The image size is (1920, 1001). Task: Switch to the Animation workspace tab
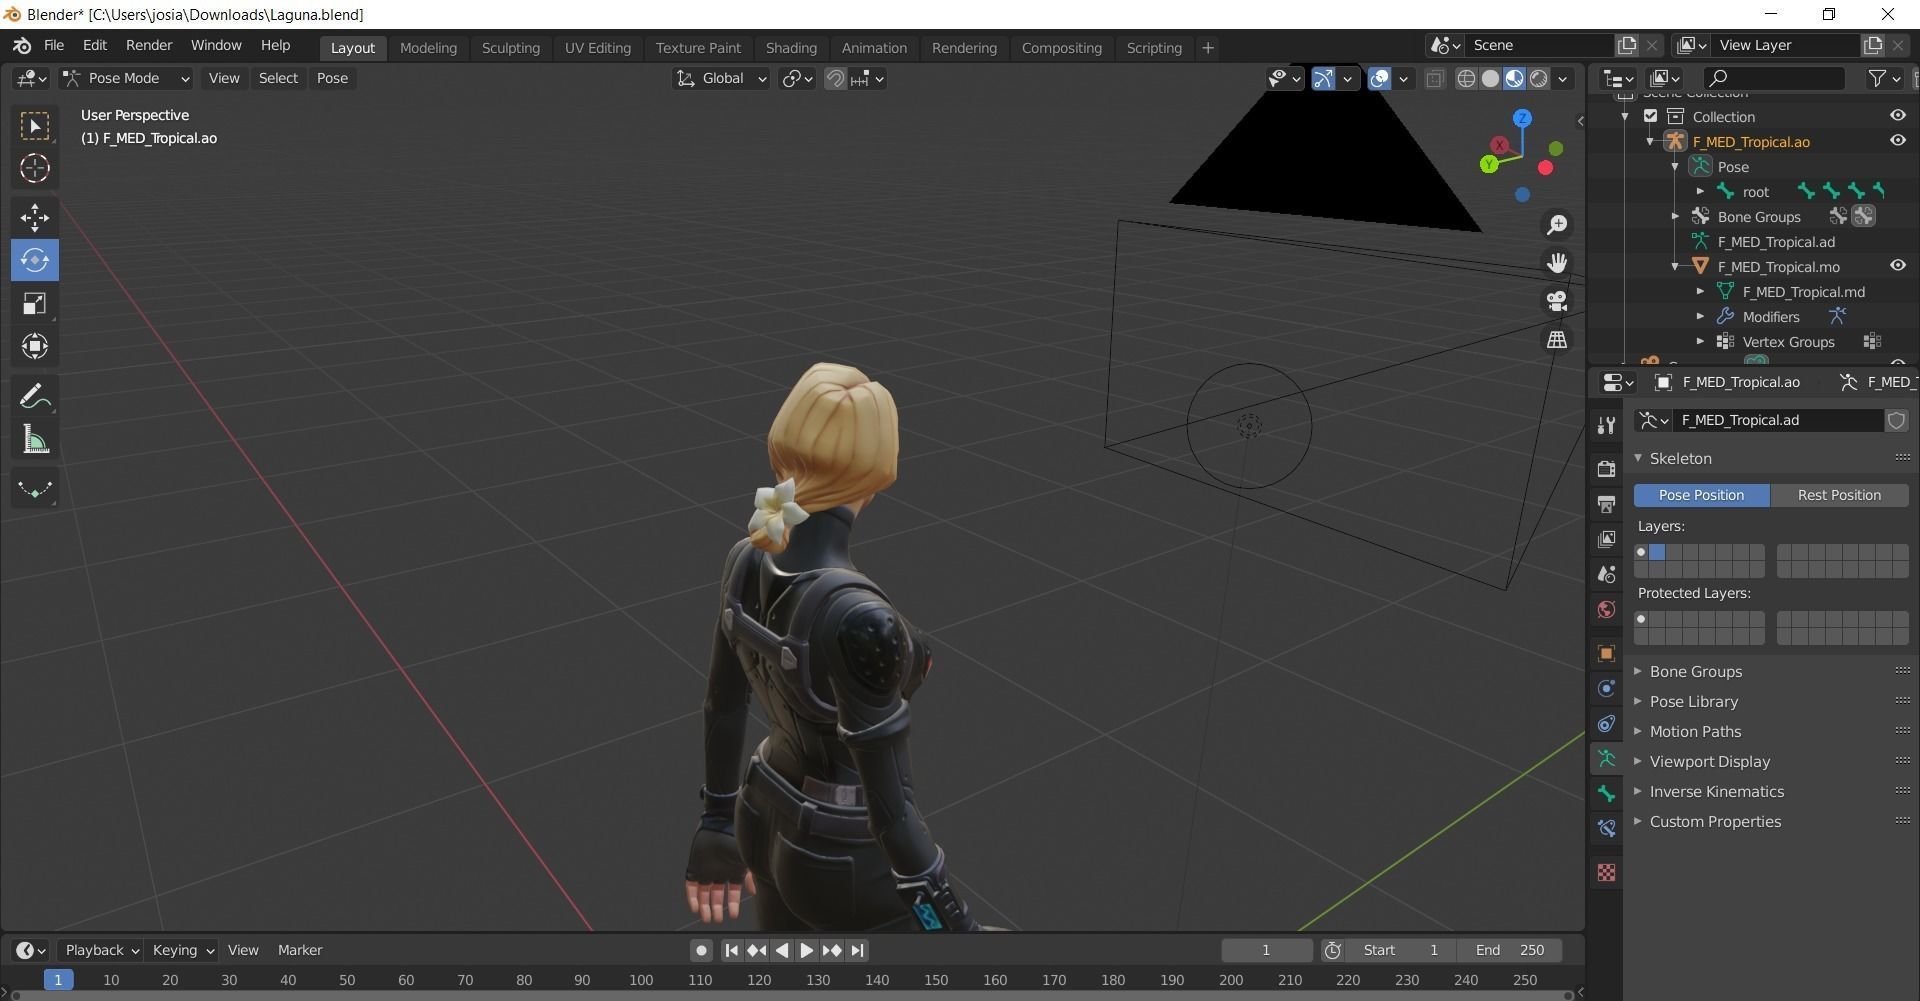[x=873, y=48]
